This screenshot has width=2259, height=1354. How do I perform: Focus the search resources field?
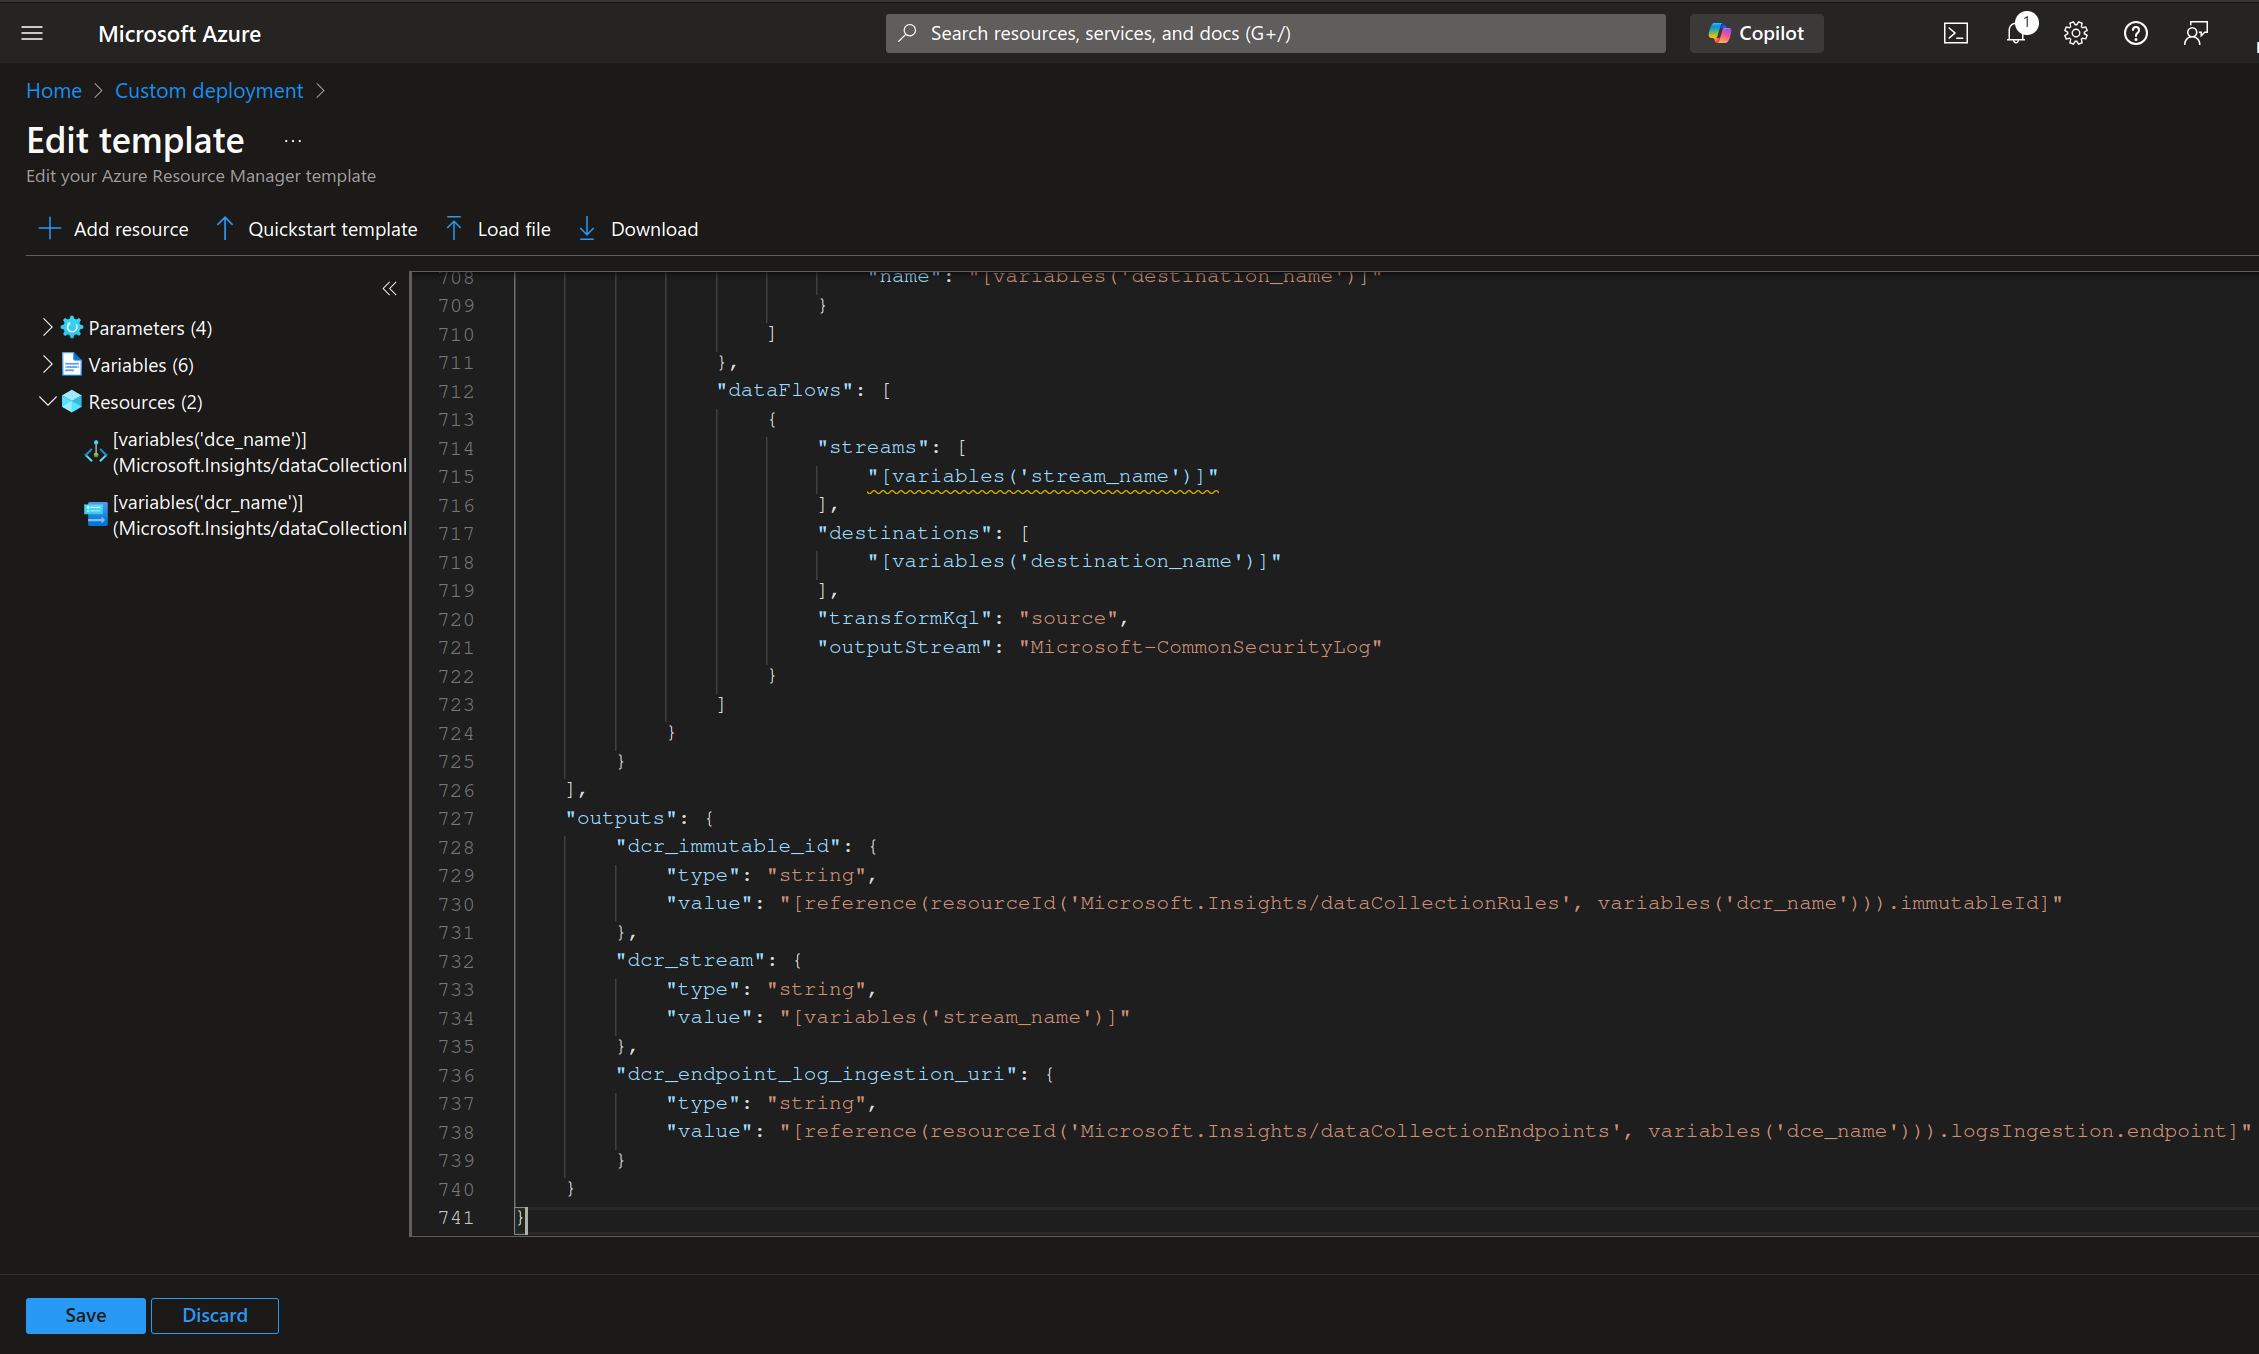pyautogui.click(x=1275, y=33)
